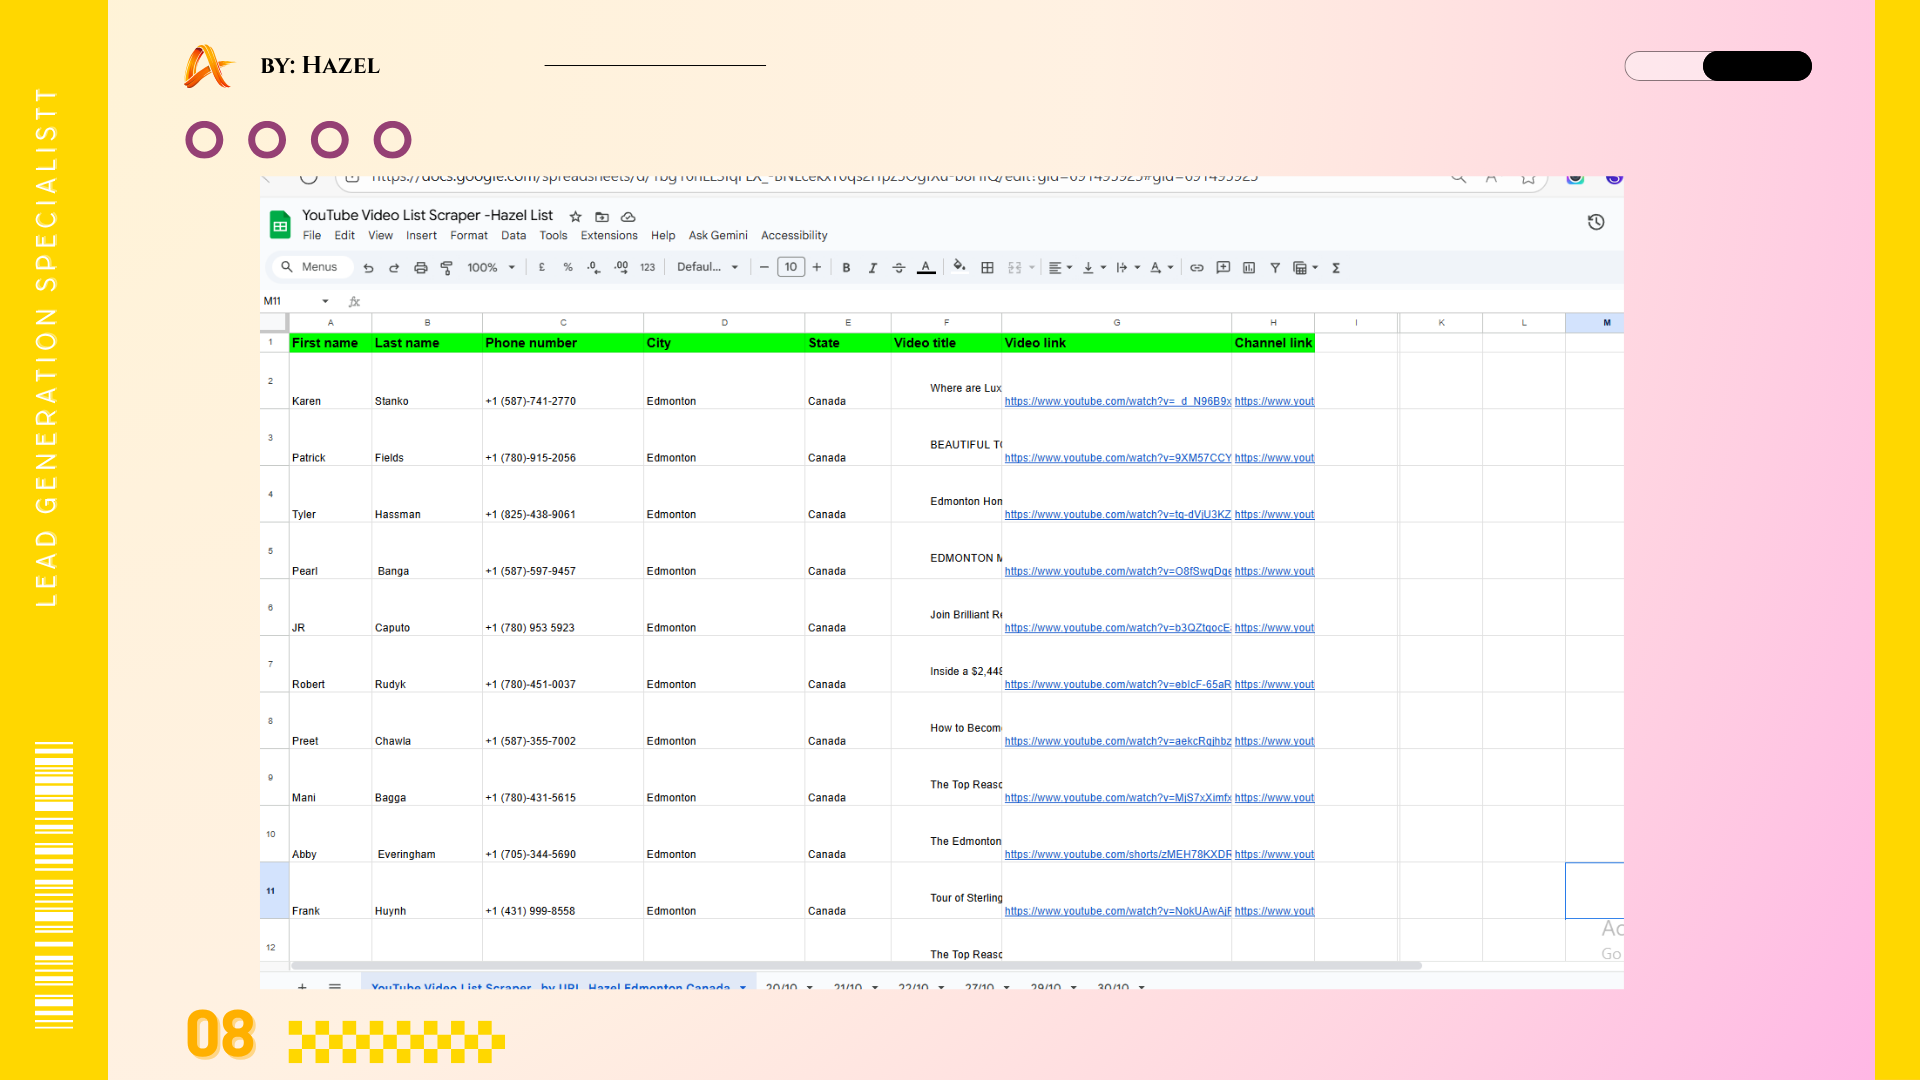This screenshot has width=1920, height=1080.
Task: Toggle italic formatting
Action: pos(872,268)
